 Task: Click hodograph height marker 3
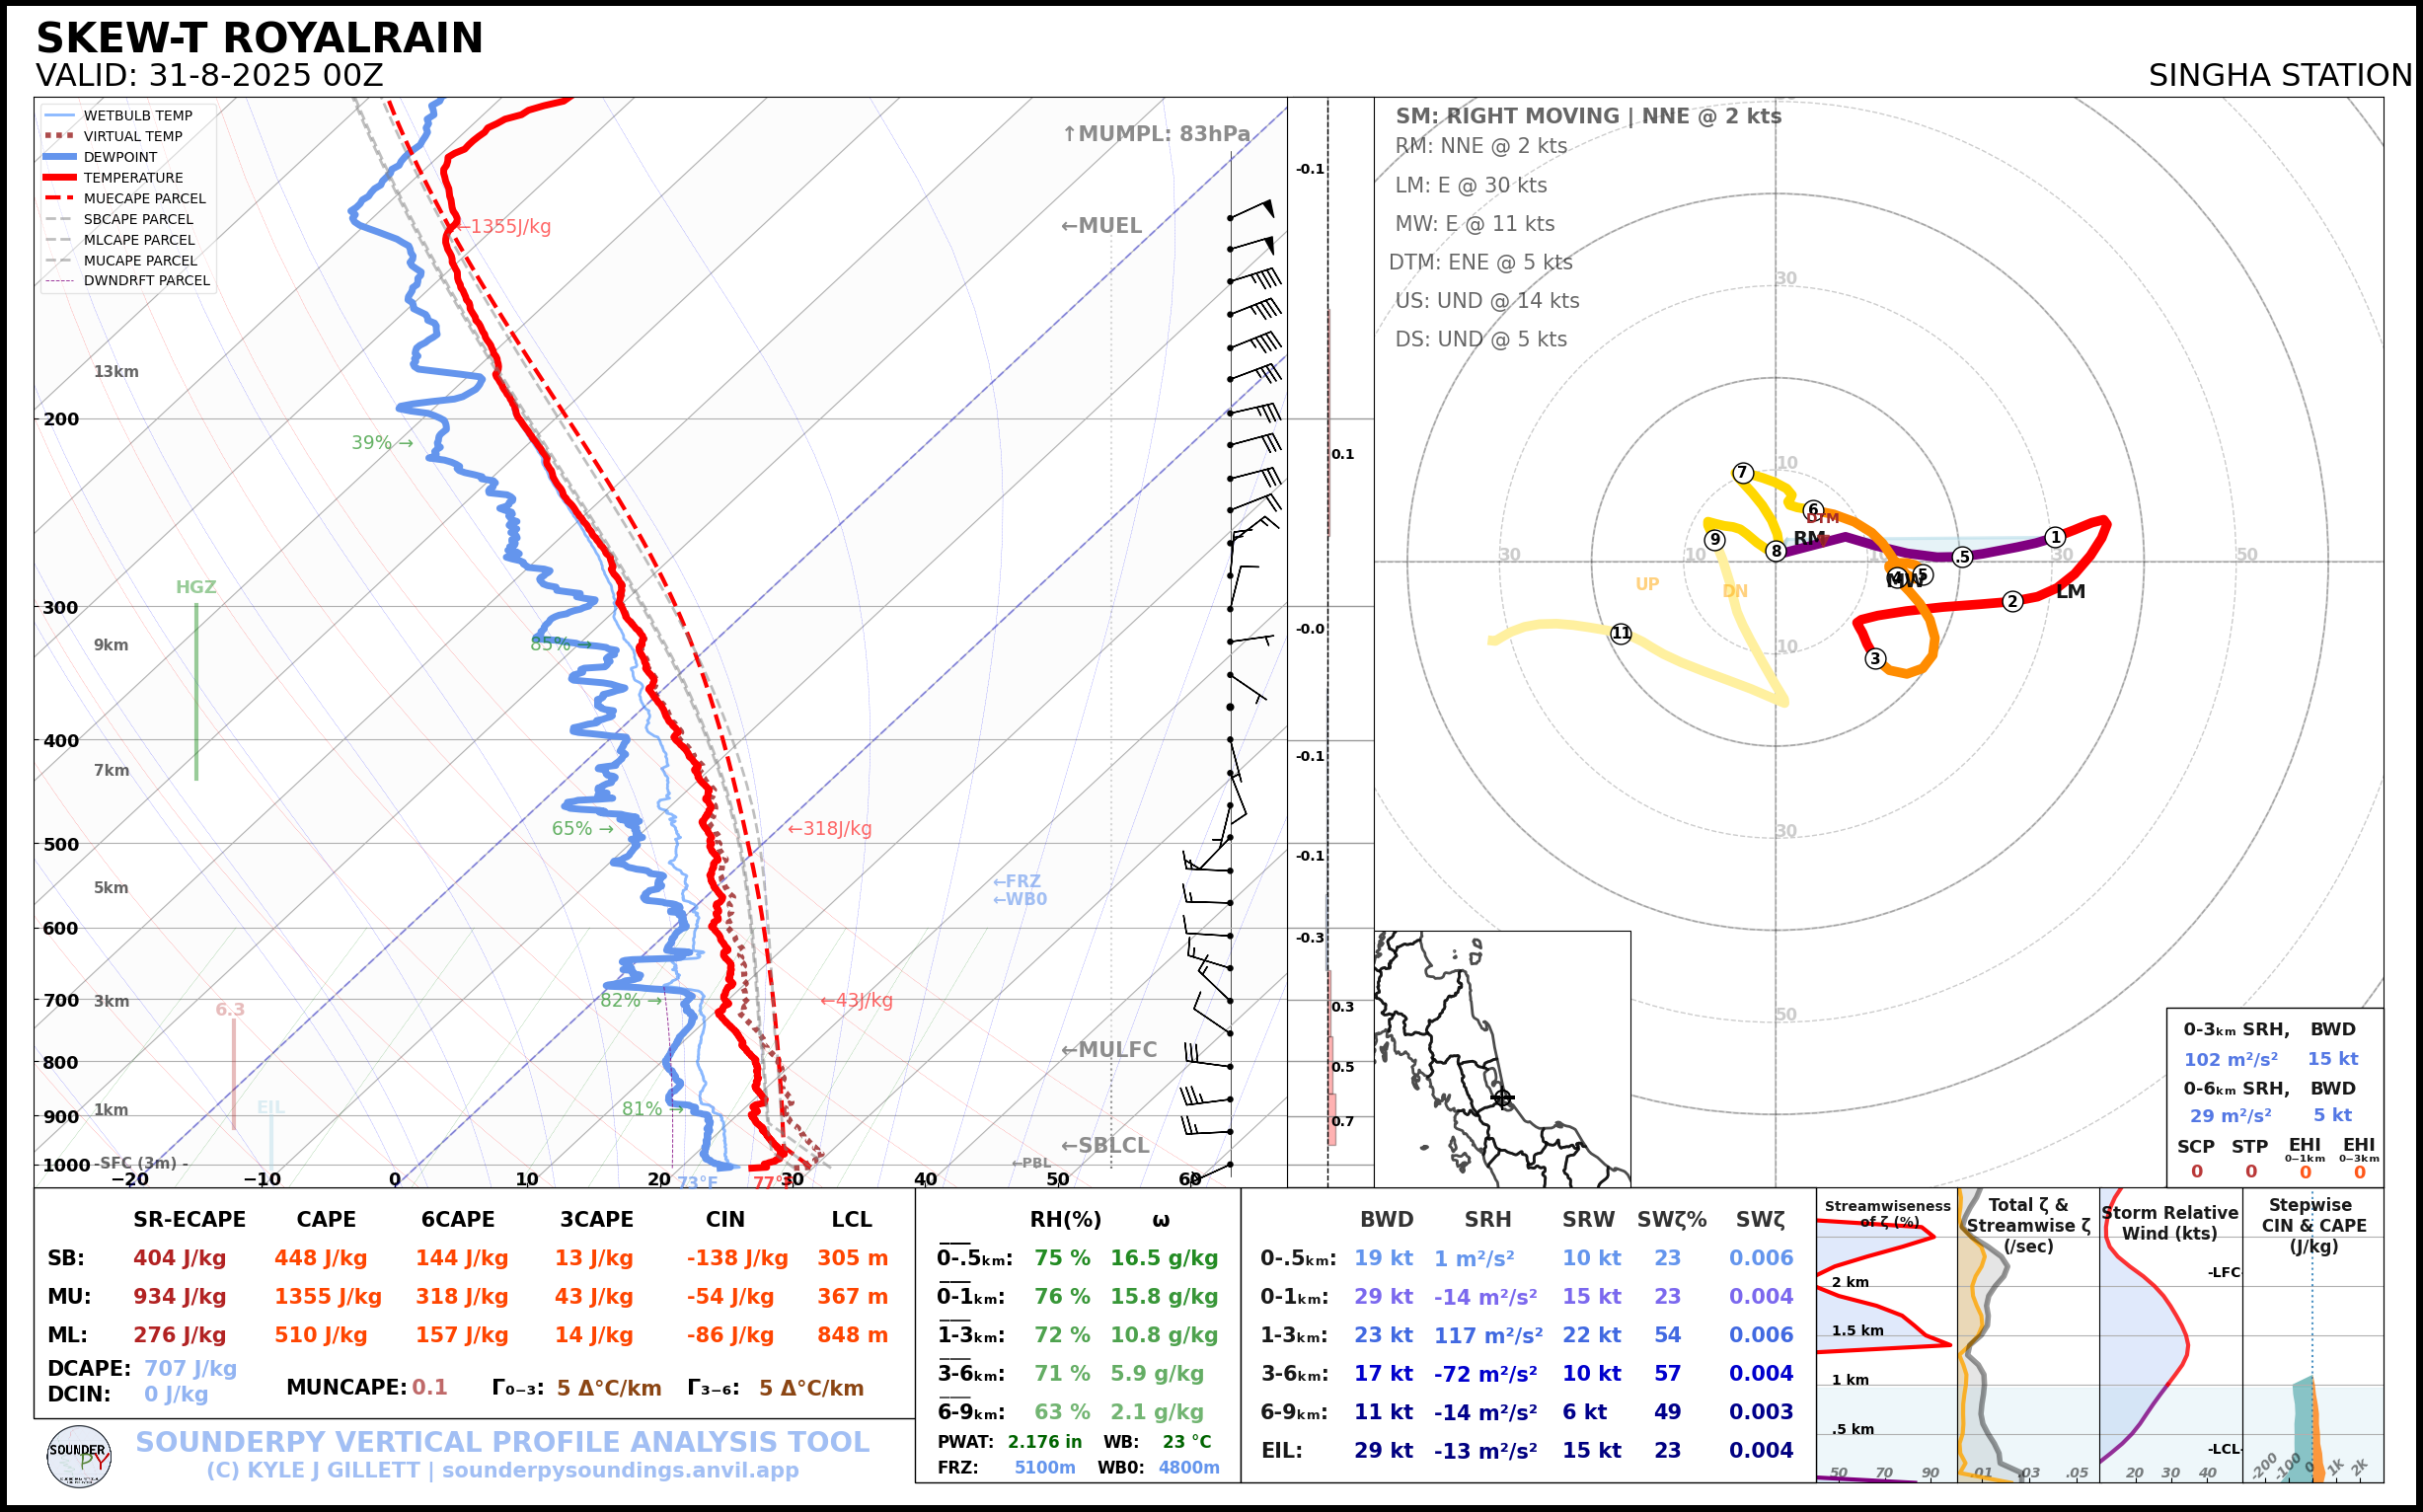pyautogui.click(x=1876, y=659)
